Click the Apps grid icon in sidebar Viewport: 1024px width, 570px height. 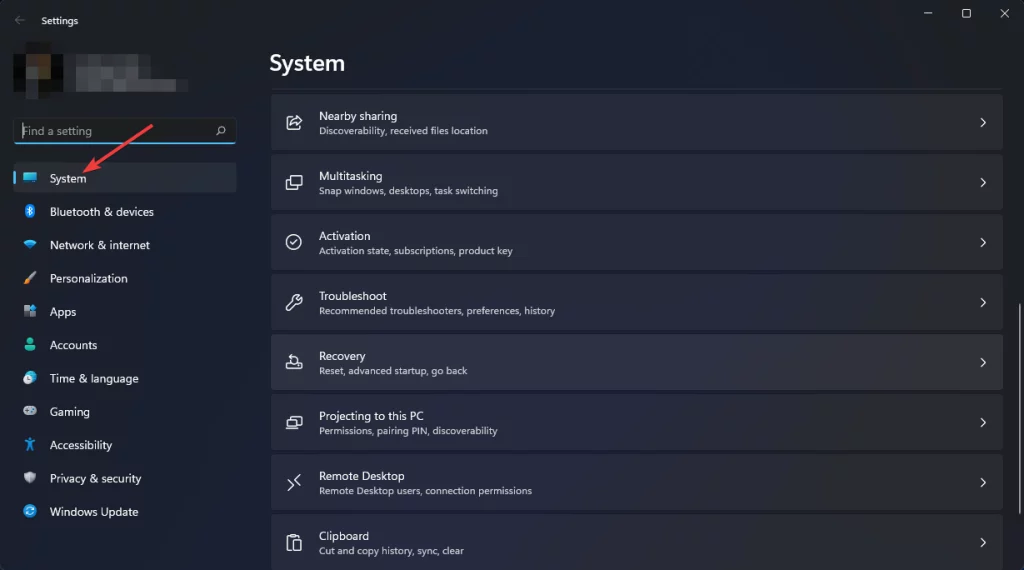[x=30, y=311]
